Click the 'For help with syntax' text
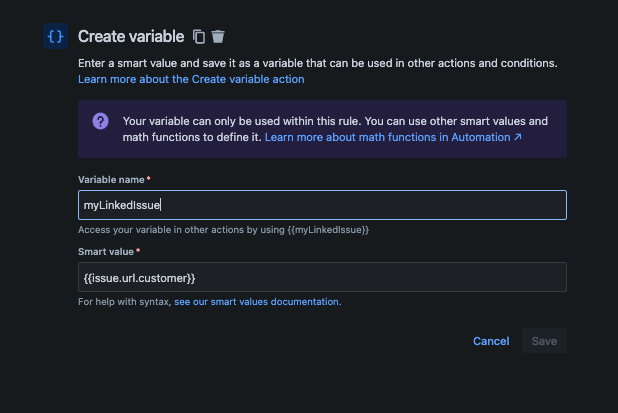This screenshot has width=618, height=413. pyautogui.click(x=125, y=302)
